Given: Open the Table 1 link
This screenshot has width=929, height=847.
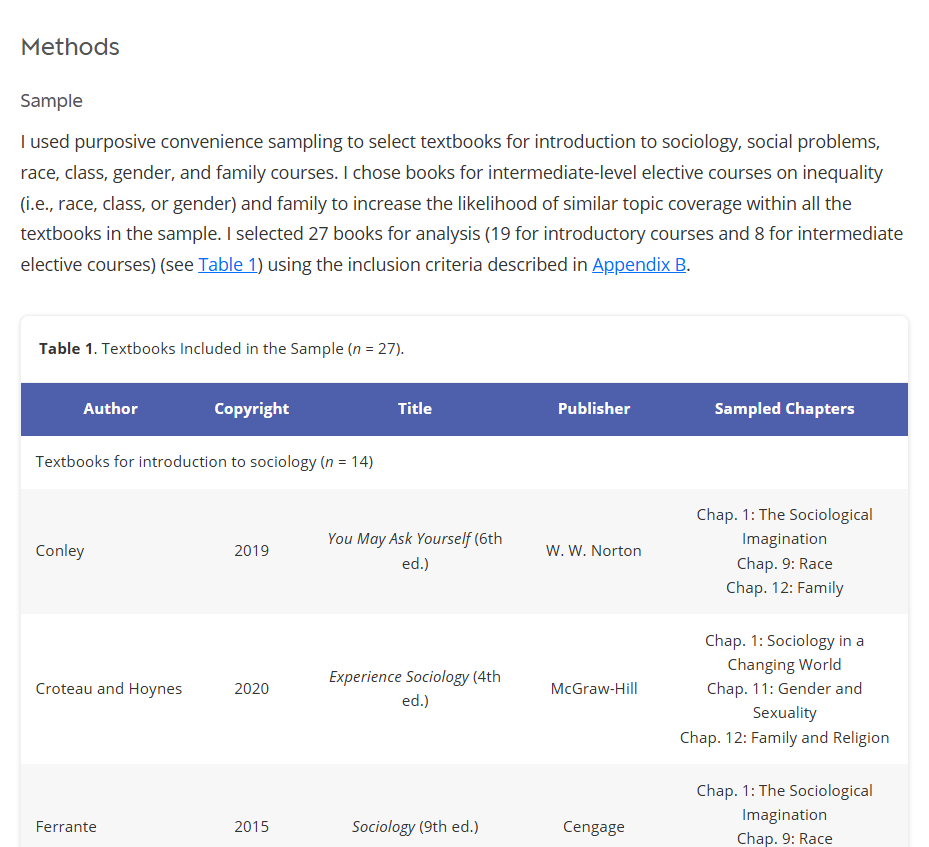Looking at the screenshot, I should point(227,265).
